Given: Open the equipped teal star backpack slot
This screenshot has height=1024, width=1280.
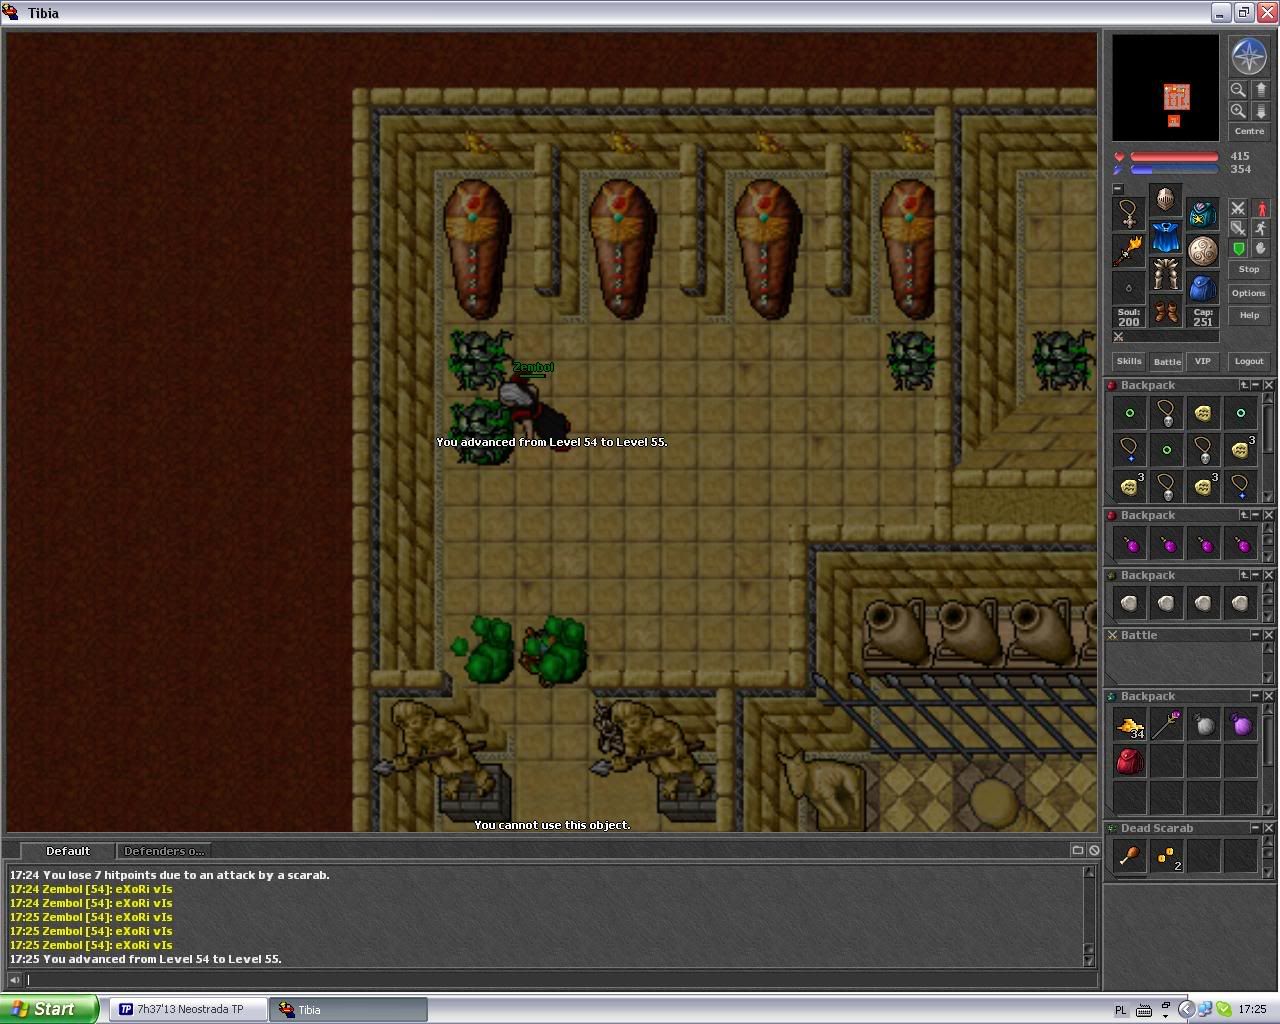Looking at the screenshot, I should [x=1202, y=214].
